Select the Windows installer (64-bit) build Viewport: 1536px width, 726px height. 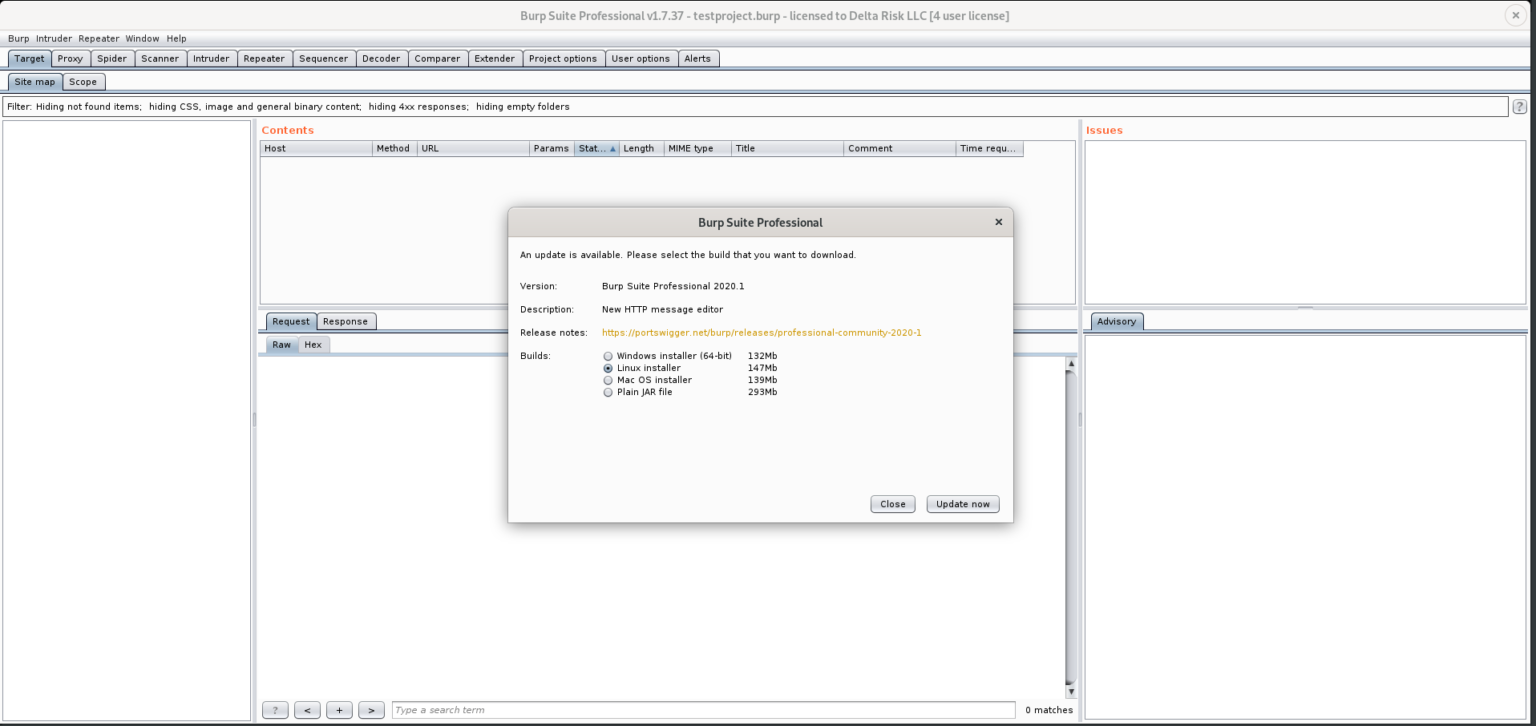pyautogui.click(x=607, y=355)
